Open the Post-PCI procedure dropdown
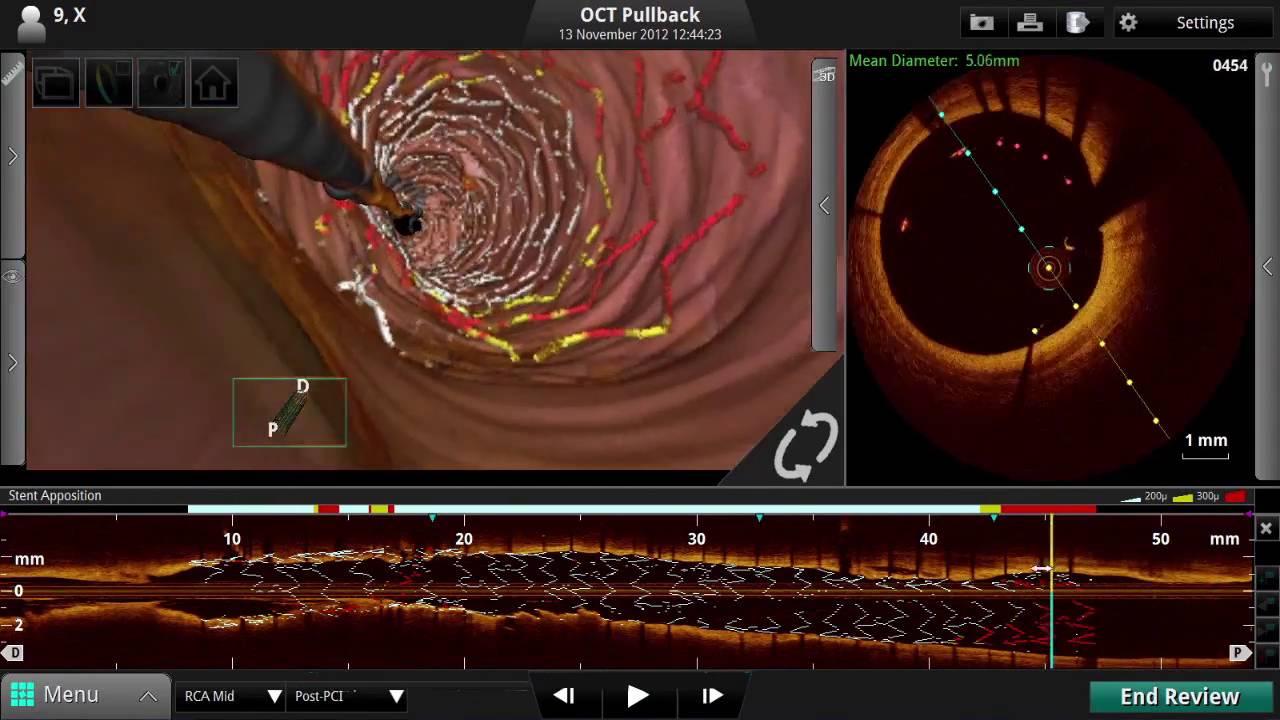This screenshot has width=1280, height=720. coord(348,696)
